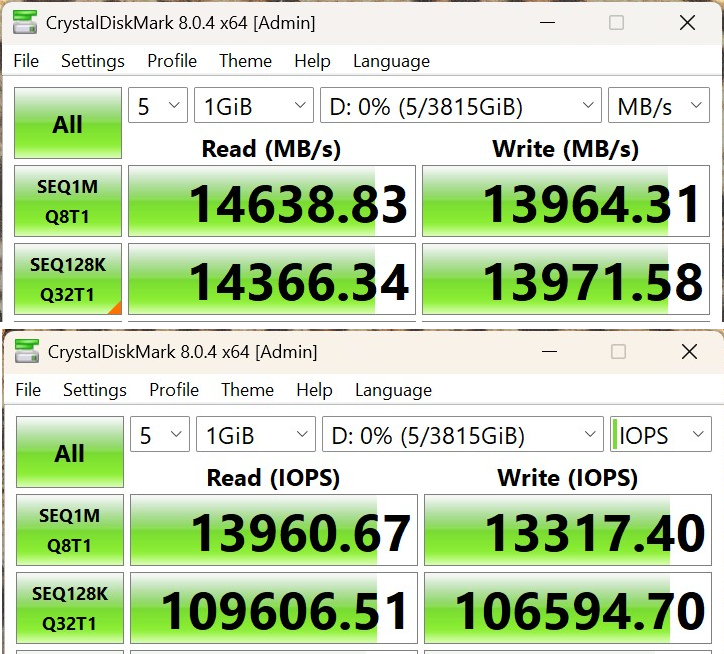The image size is (724, 654).
Task: Click the Read (IOPS) column header
Action: [273, 478]
